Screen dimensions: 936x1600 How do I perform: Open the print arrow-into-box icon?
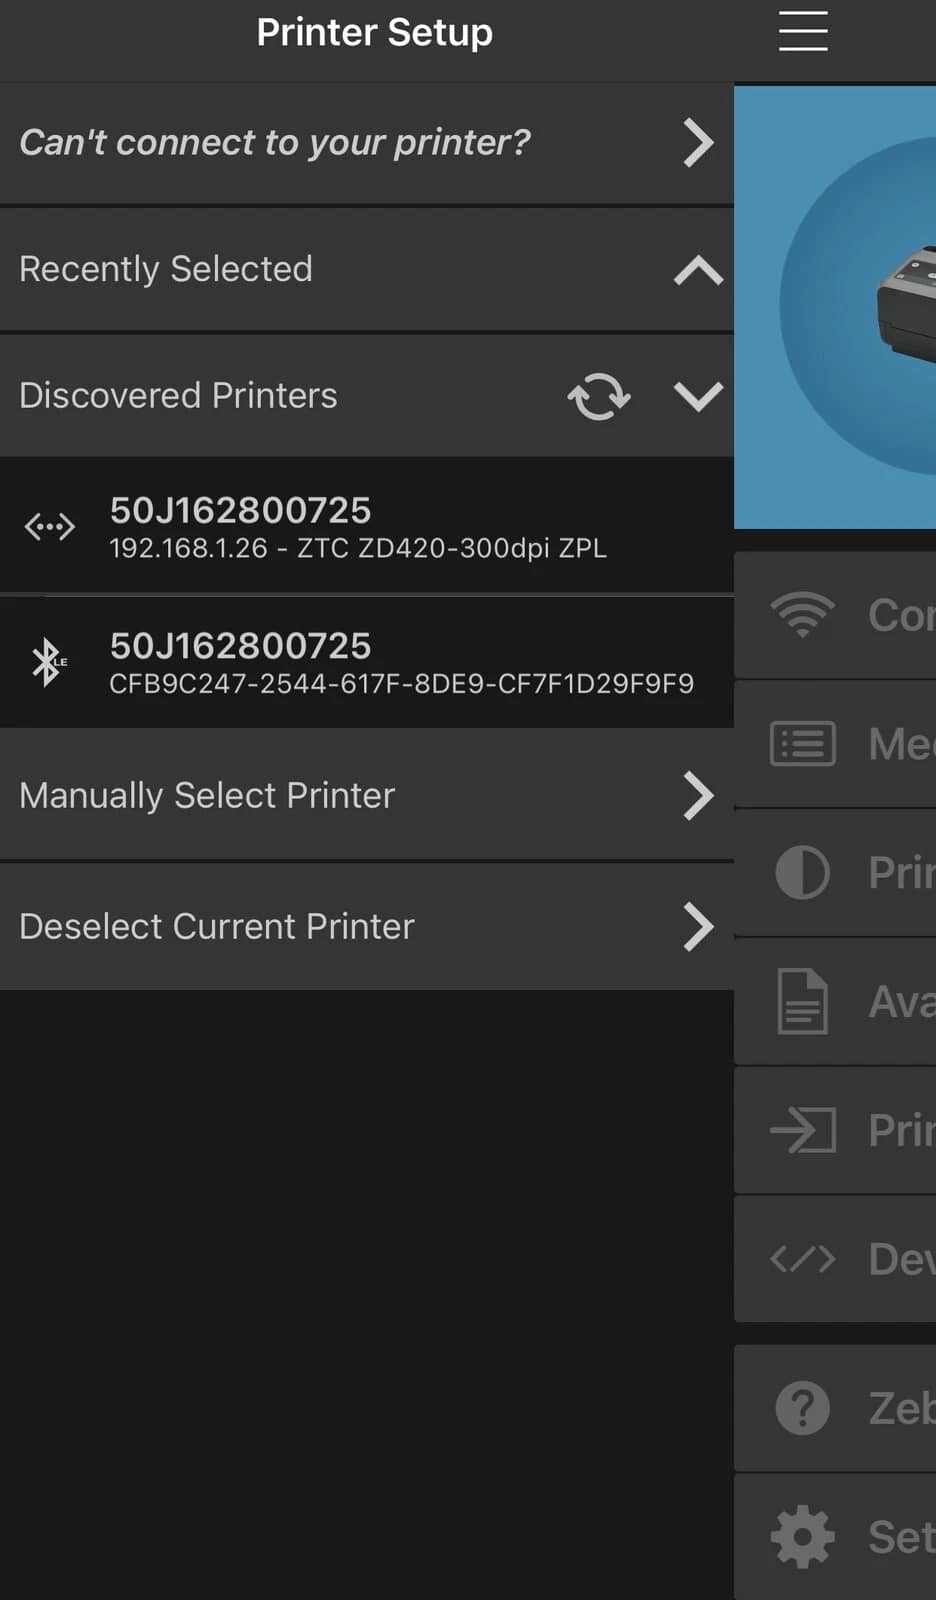pyautogui.click(x=802, y=1130)
